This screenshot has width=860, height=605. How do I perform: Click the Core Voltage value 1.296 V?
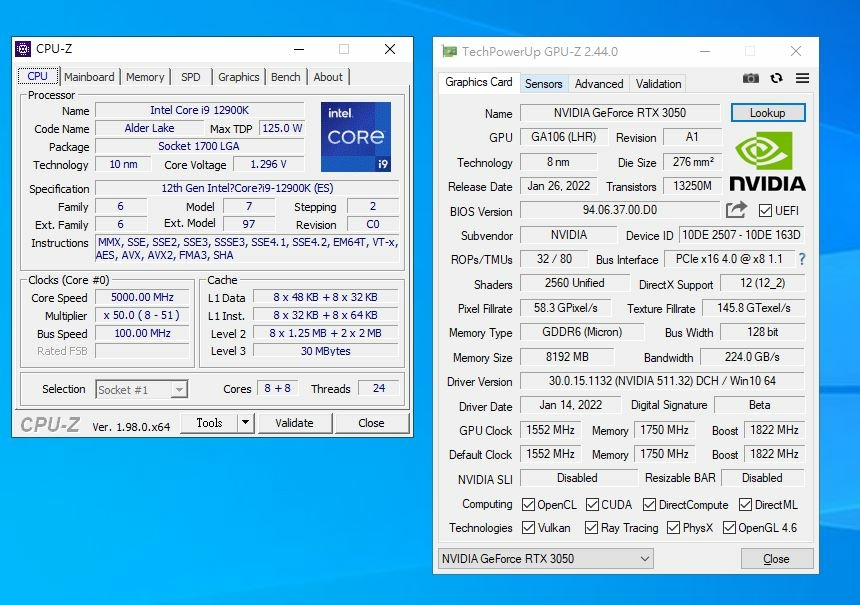[x=269, y=164]
